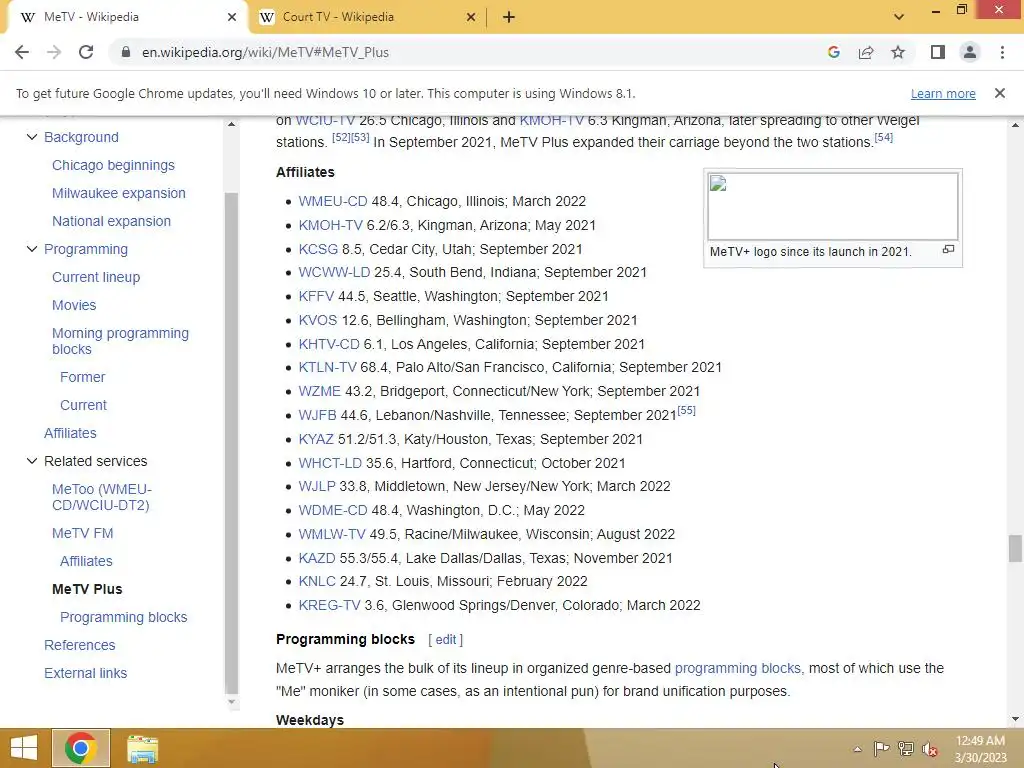Switch to the Court TV - Wikipedia tab
Screen dimensions: 1024x768
click(x=366, y=18)
